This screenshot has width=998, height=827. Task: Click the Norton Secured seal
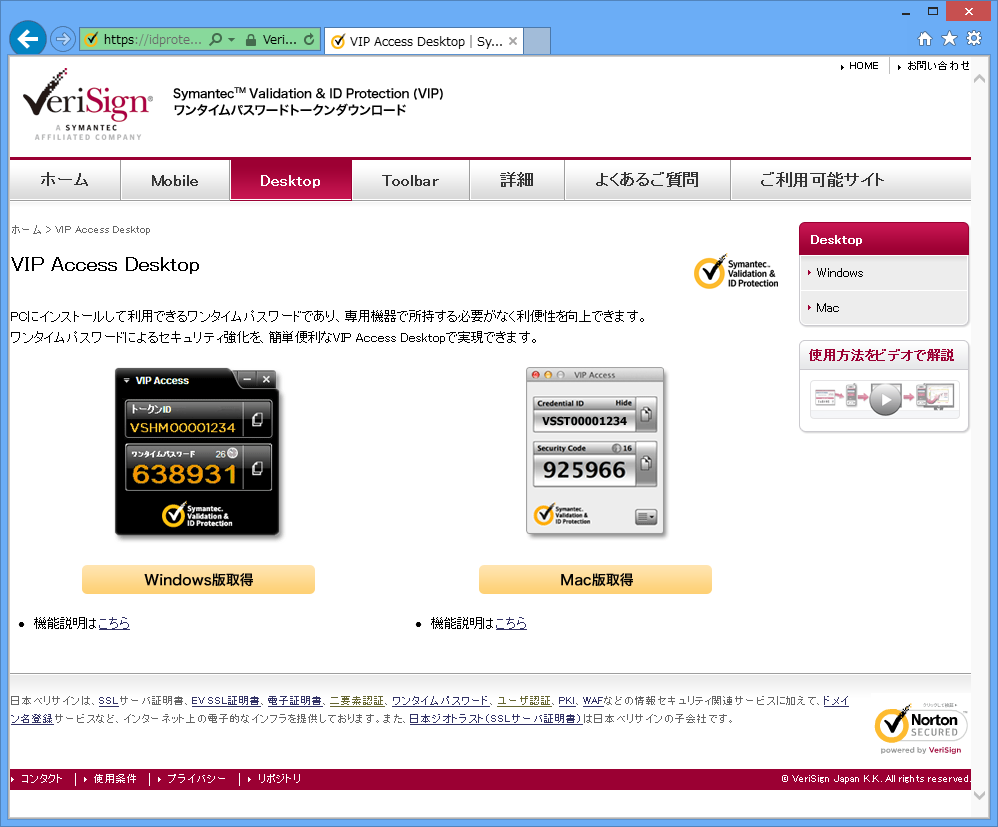(921, 728)
